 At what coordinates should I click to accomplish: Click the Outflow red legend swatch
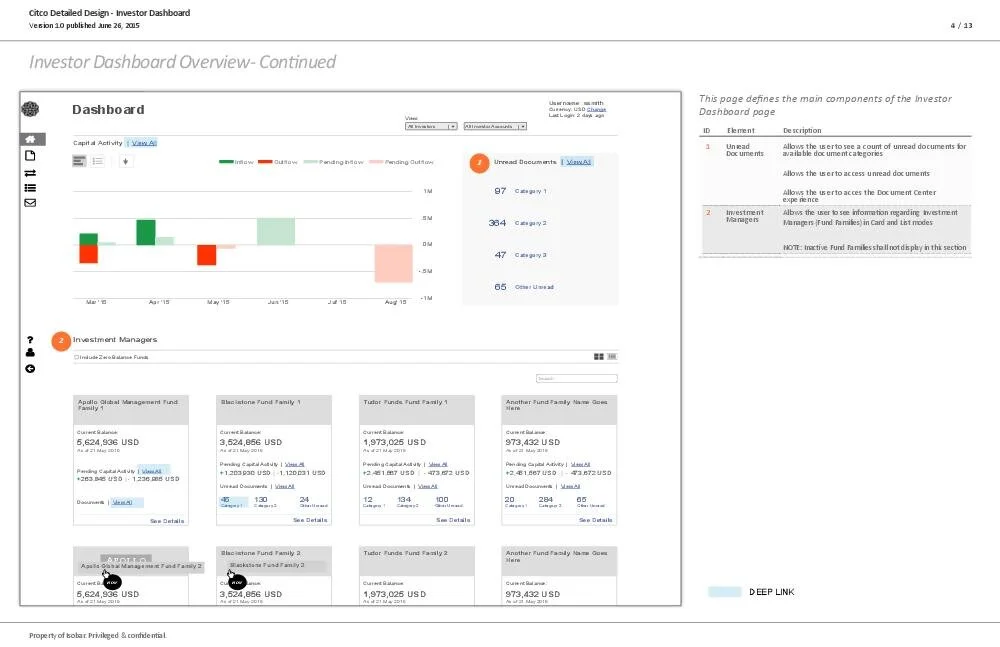click(265, 162)
